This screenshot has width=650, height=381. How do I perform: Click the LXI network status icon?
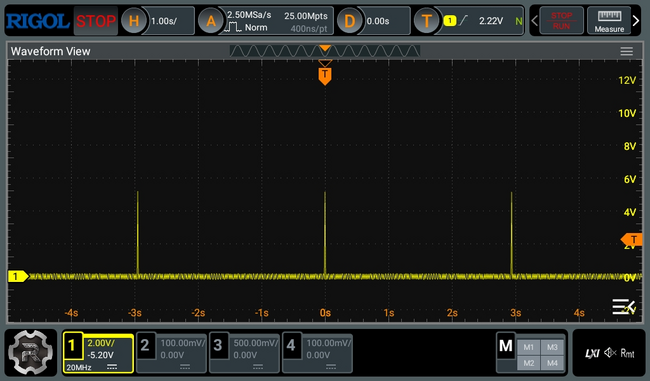[x=592, y=353]
